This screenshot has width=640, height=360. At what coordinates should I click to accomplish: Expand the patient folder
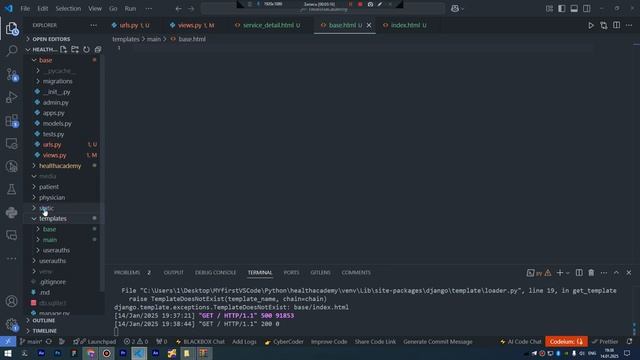coord(49,187)
